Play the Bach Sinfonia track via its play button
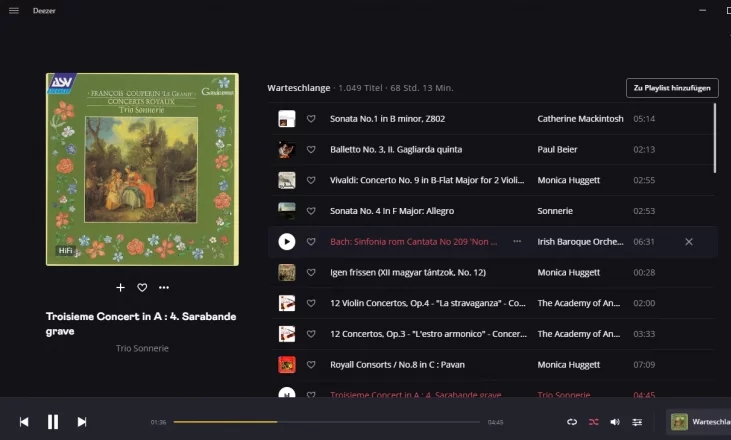This screenshot has width=731, height=440. click(287, 242)
